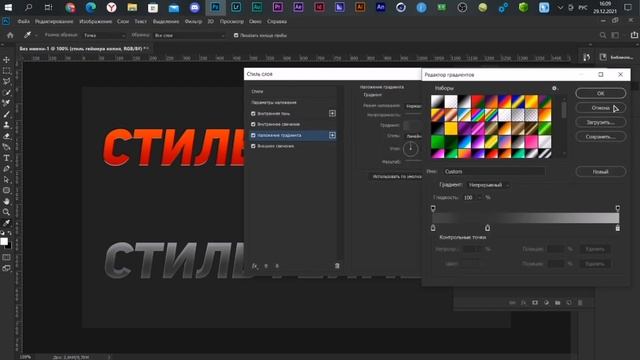
Task: Open gradient style Линейн dropdown
Action: [x=413, y=136]
